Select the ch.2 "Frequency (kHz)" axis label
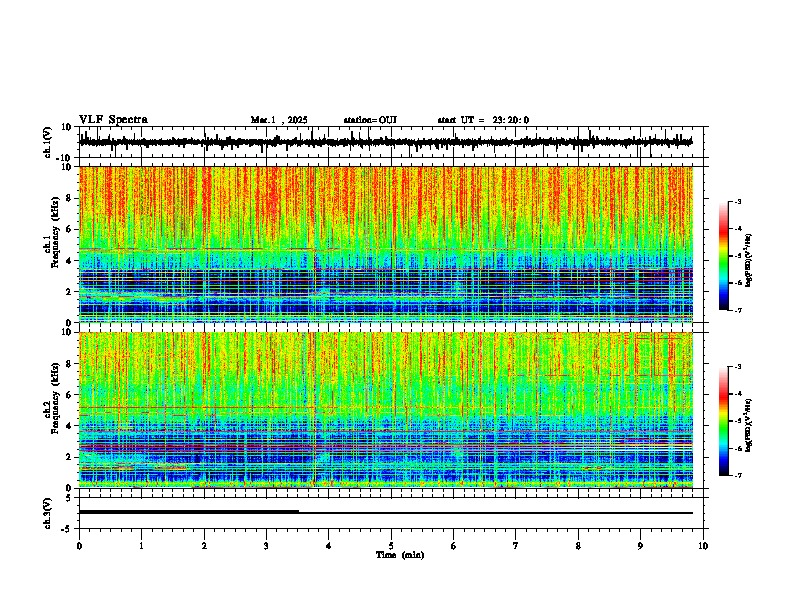Viewport: 792px width, 612px height. coord(55,398)
